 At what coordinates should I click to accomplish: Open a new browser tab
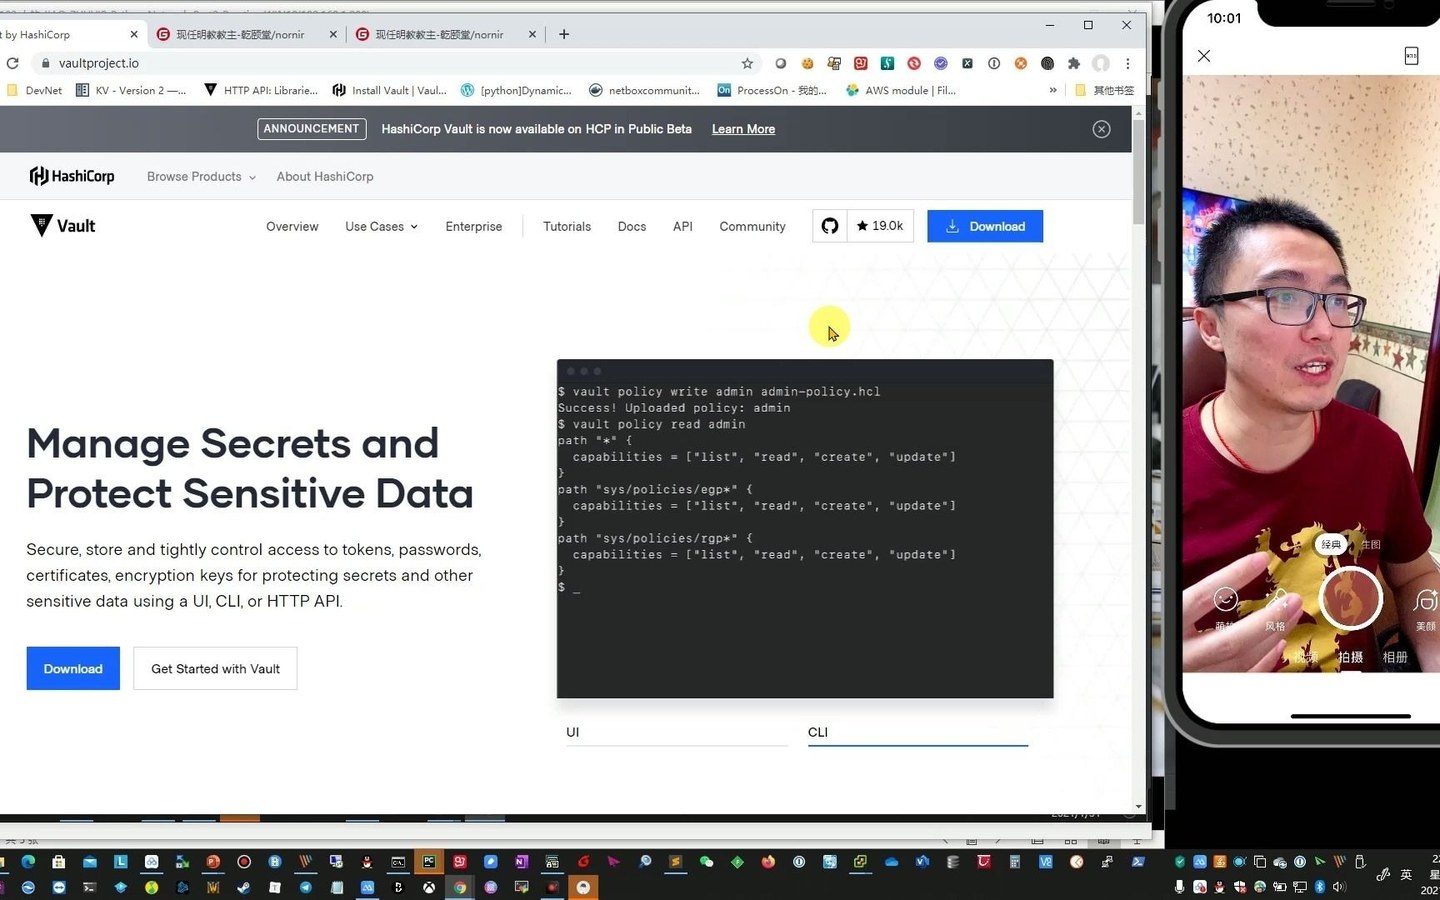tap(564, 34)
